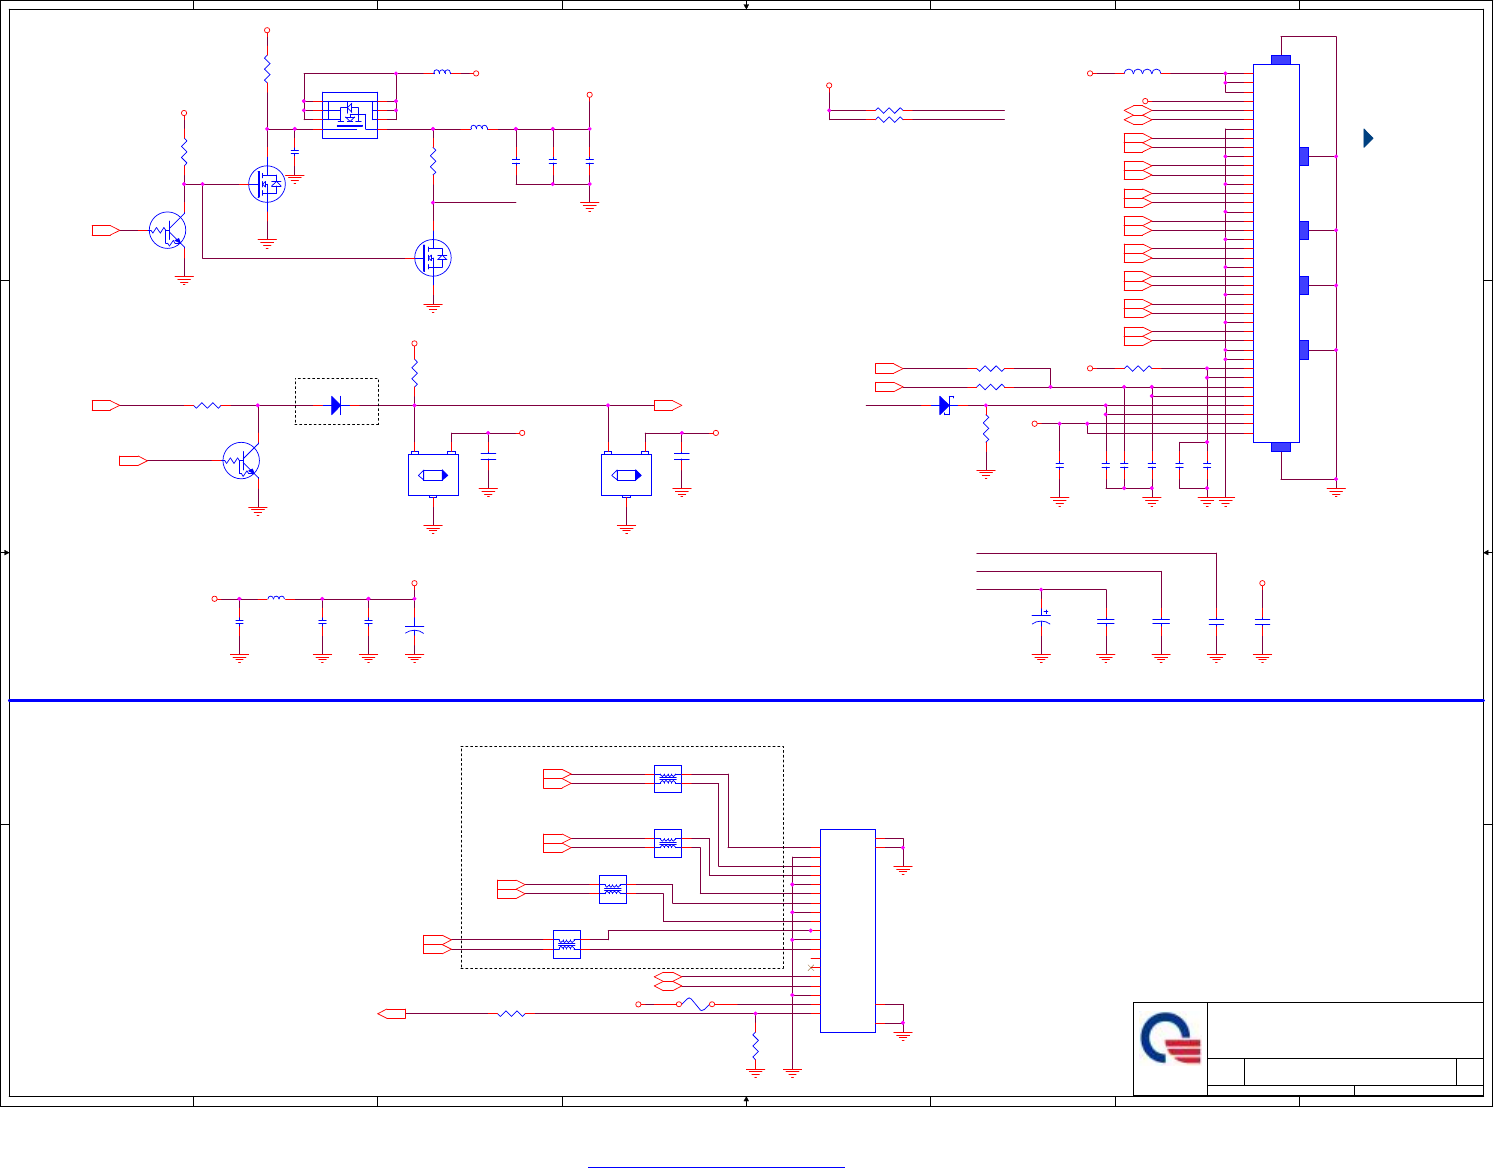Select the polarized capacitor with plus sign
The height and width of the screenshot is (1168, 1494).
(x=1041, y=620)
